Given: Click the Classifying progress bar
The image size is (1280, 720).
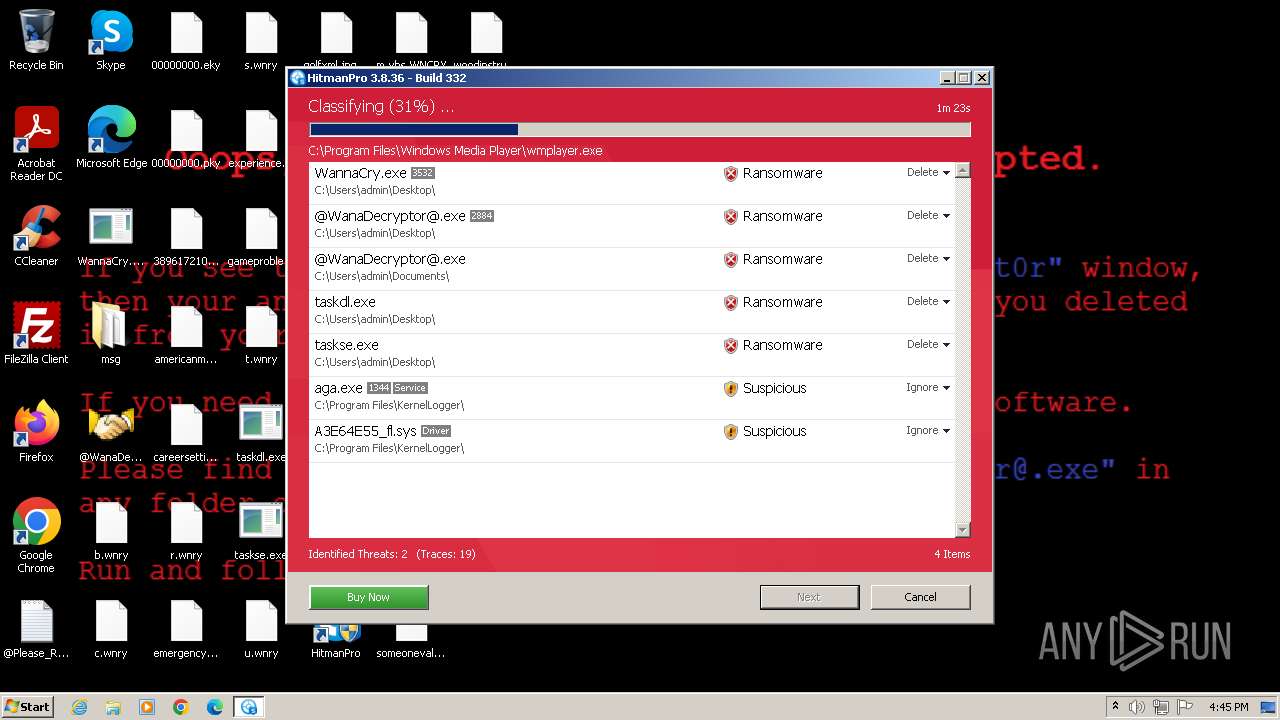Looking at the screenshot, I should pyautogui.click(x=640, y=129).
